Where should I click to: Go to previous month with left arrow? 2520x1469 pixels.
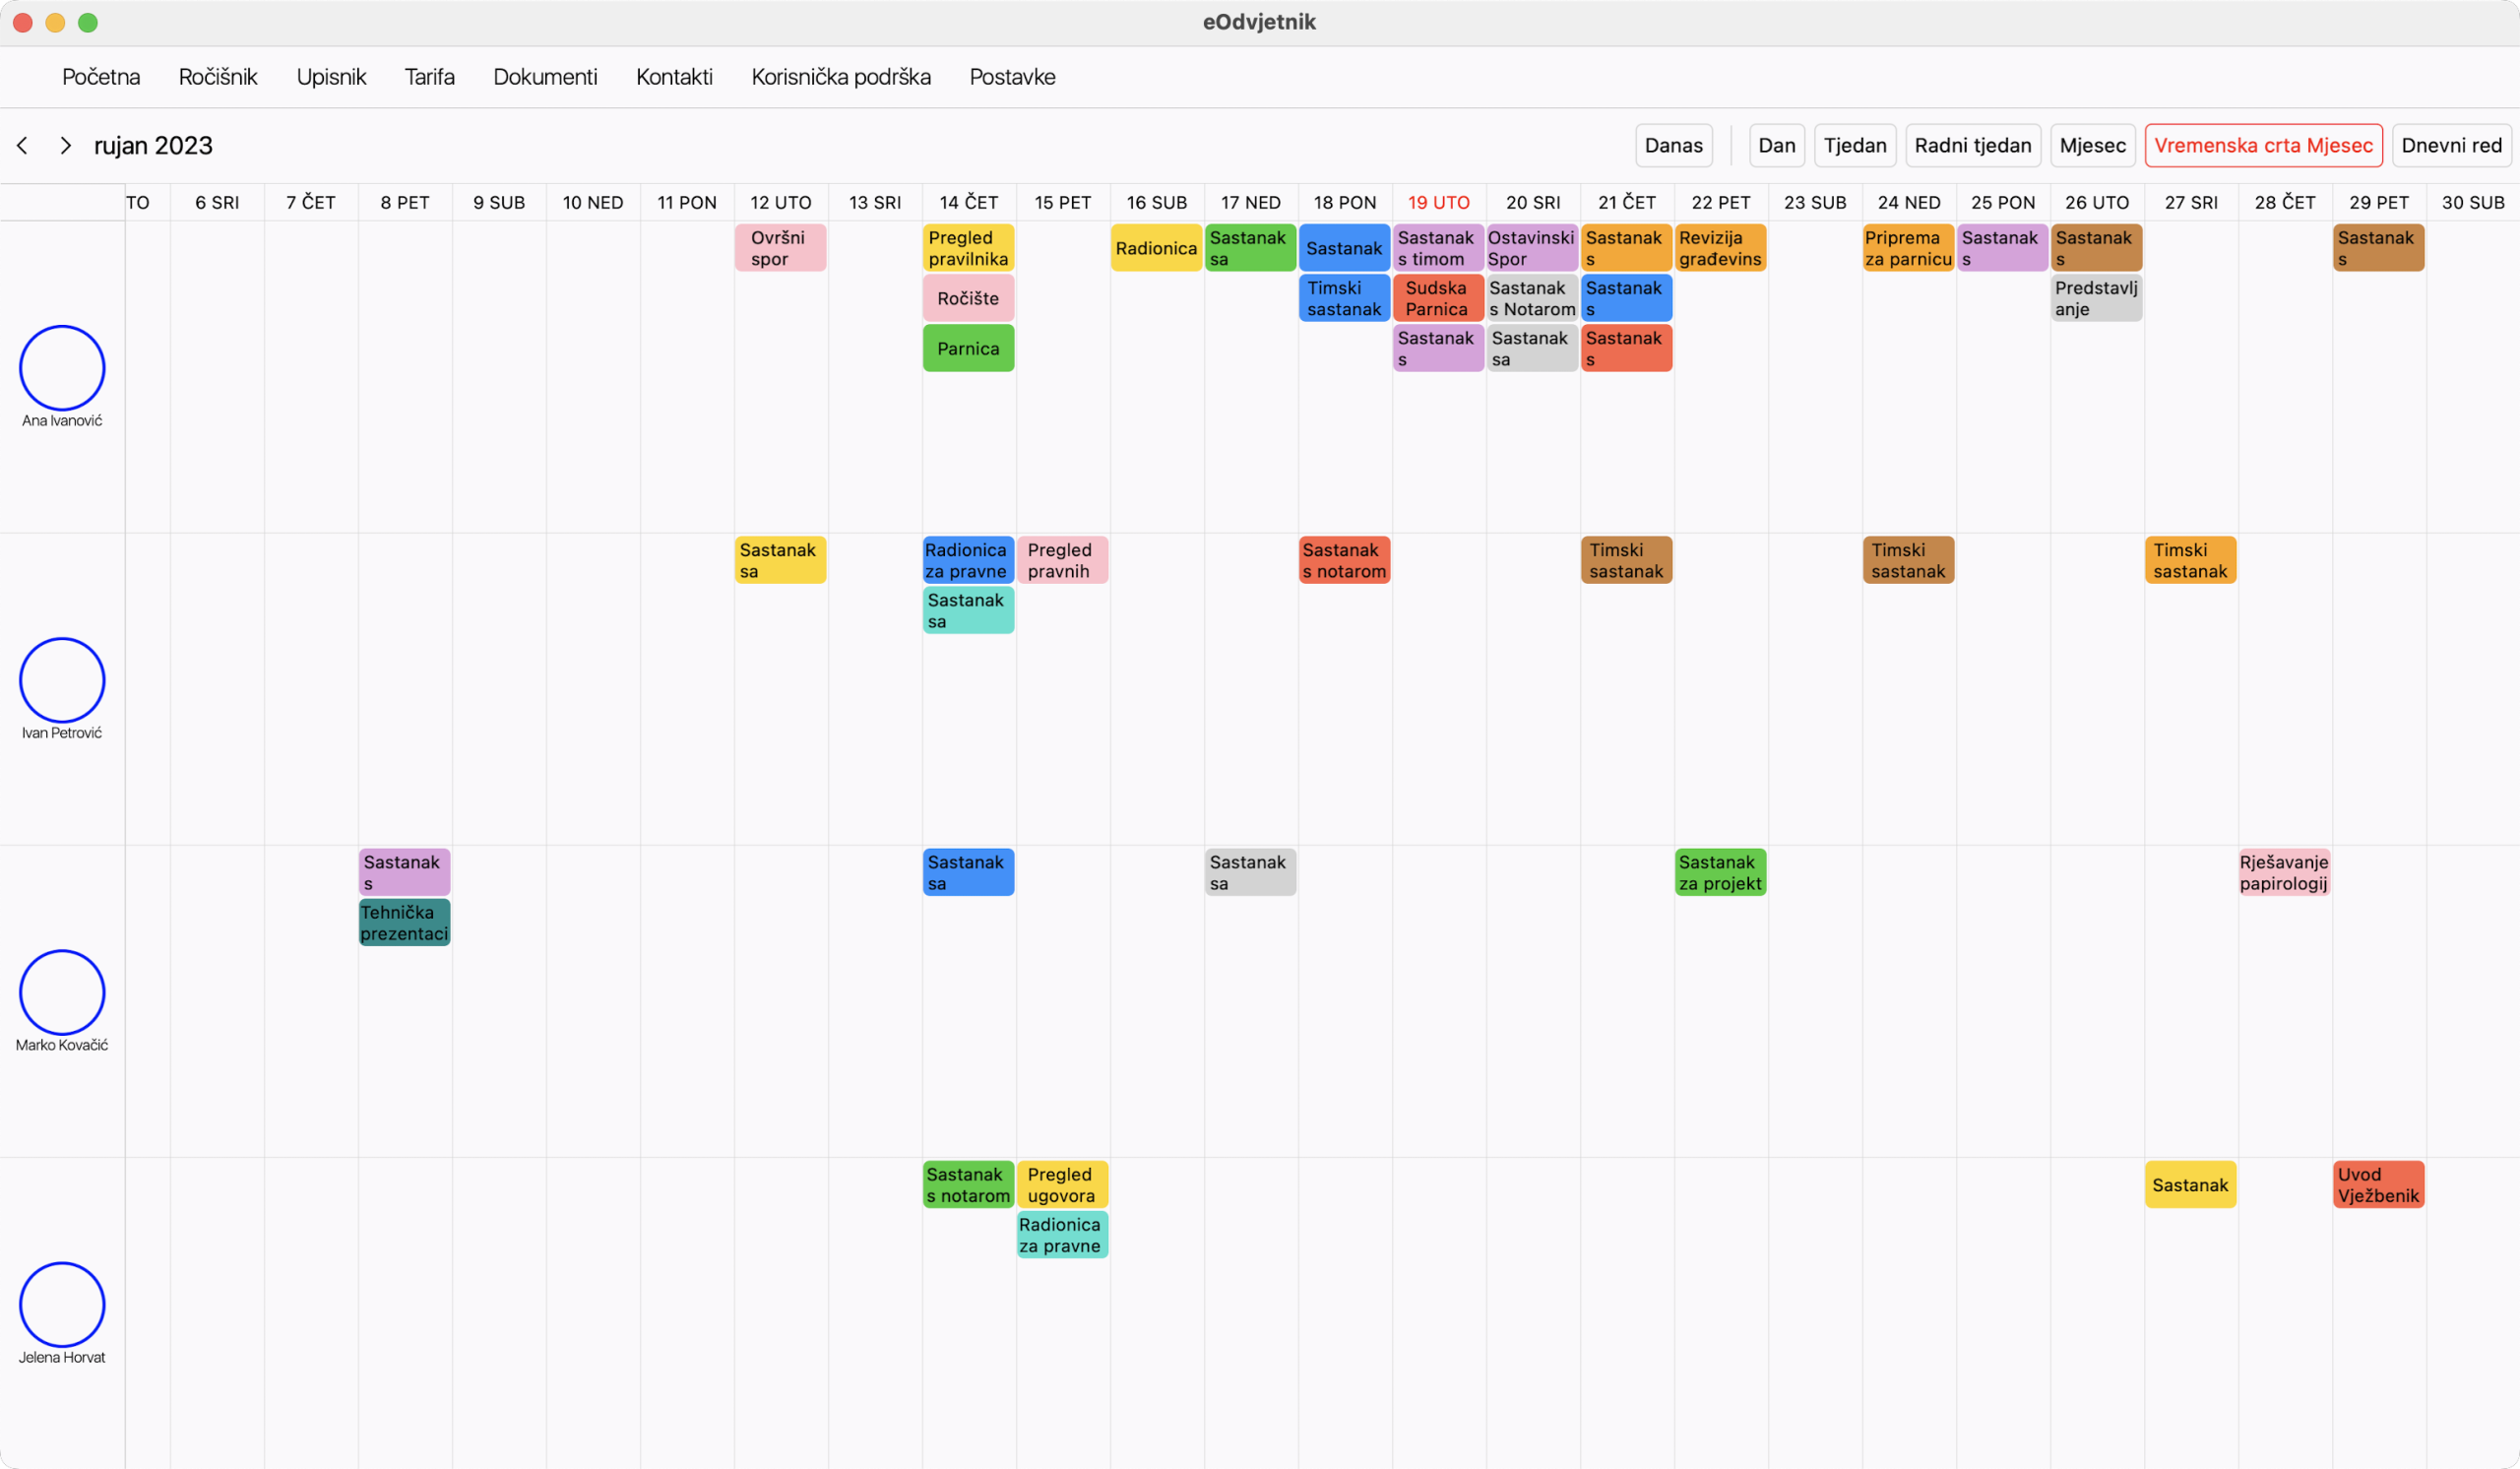point(22,146)
